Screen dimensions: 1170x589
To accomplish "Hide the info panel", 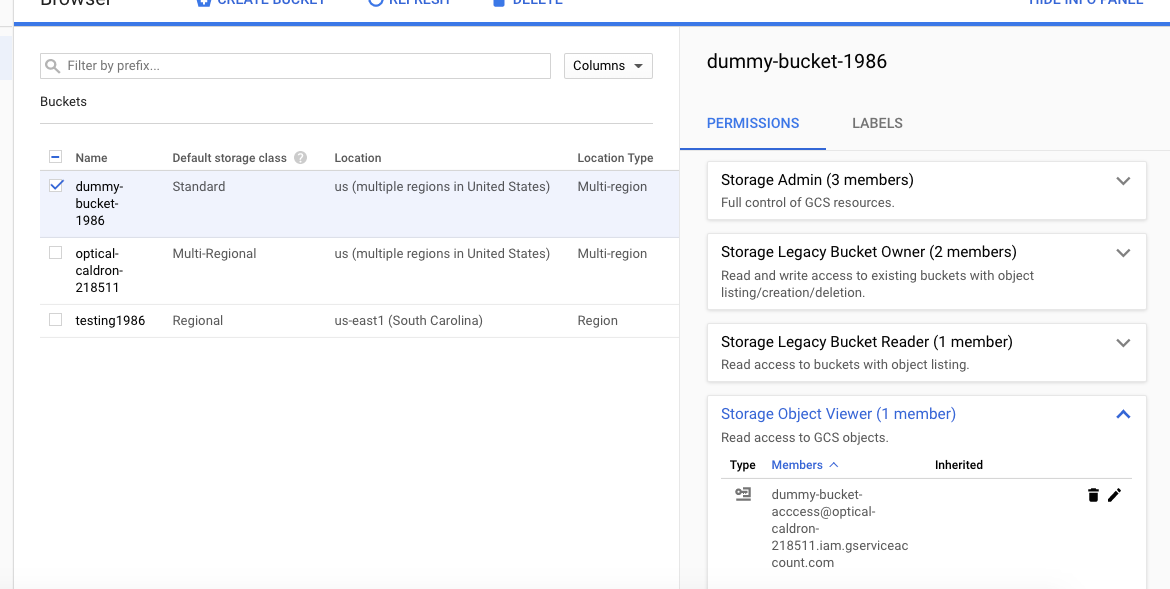I will [1085, 2].
